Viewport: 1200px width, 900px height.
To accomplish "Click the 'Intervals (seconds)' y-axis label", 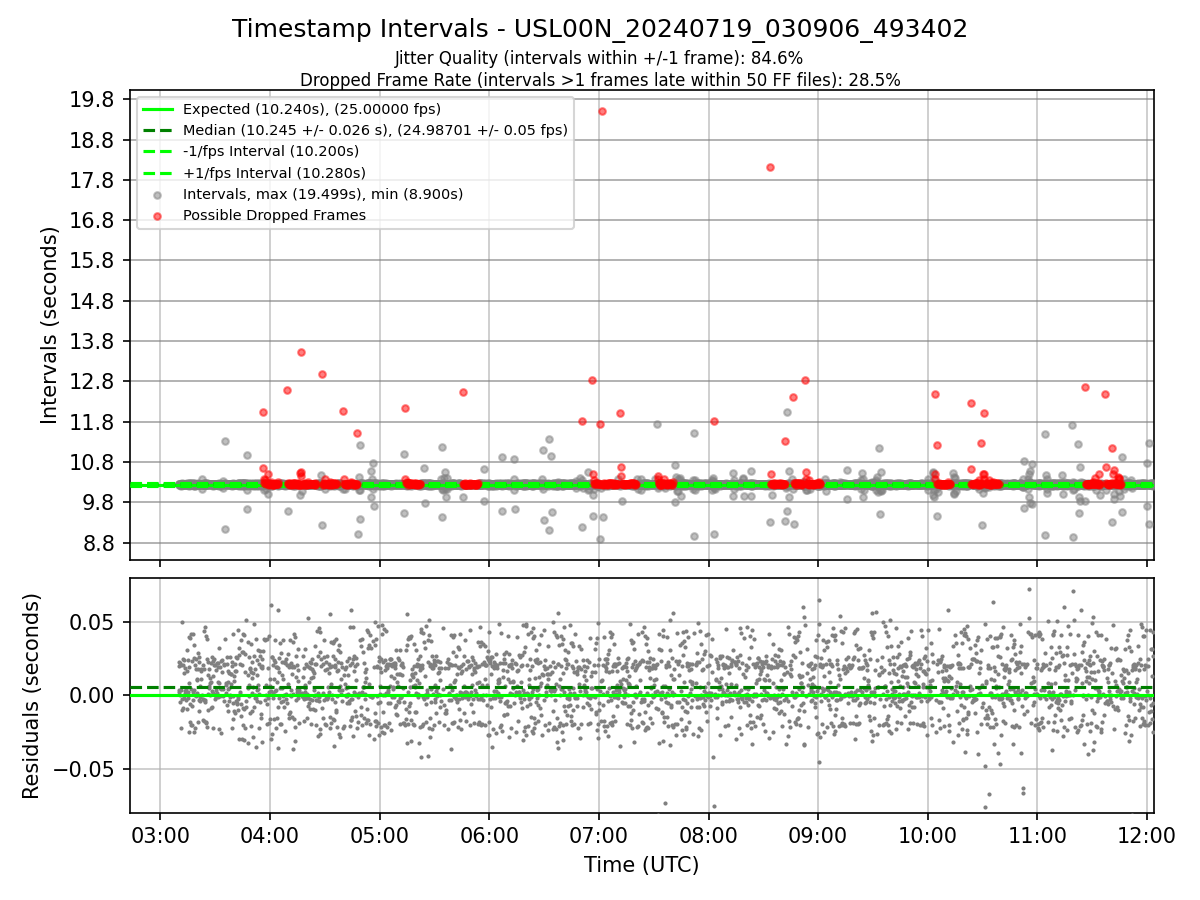I will coord(49,325).
